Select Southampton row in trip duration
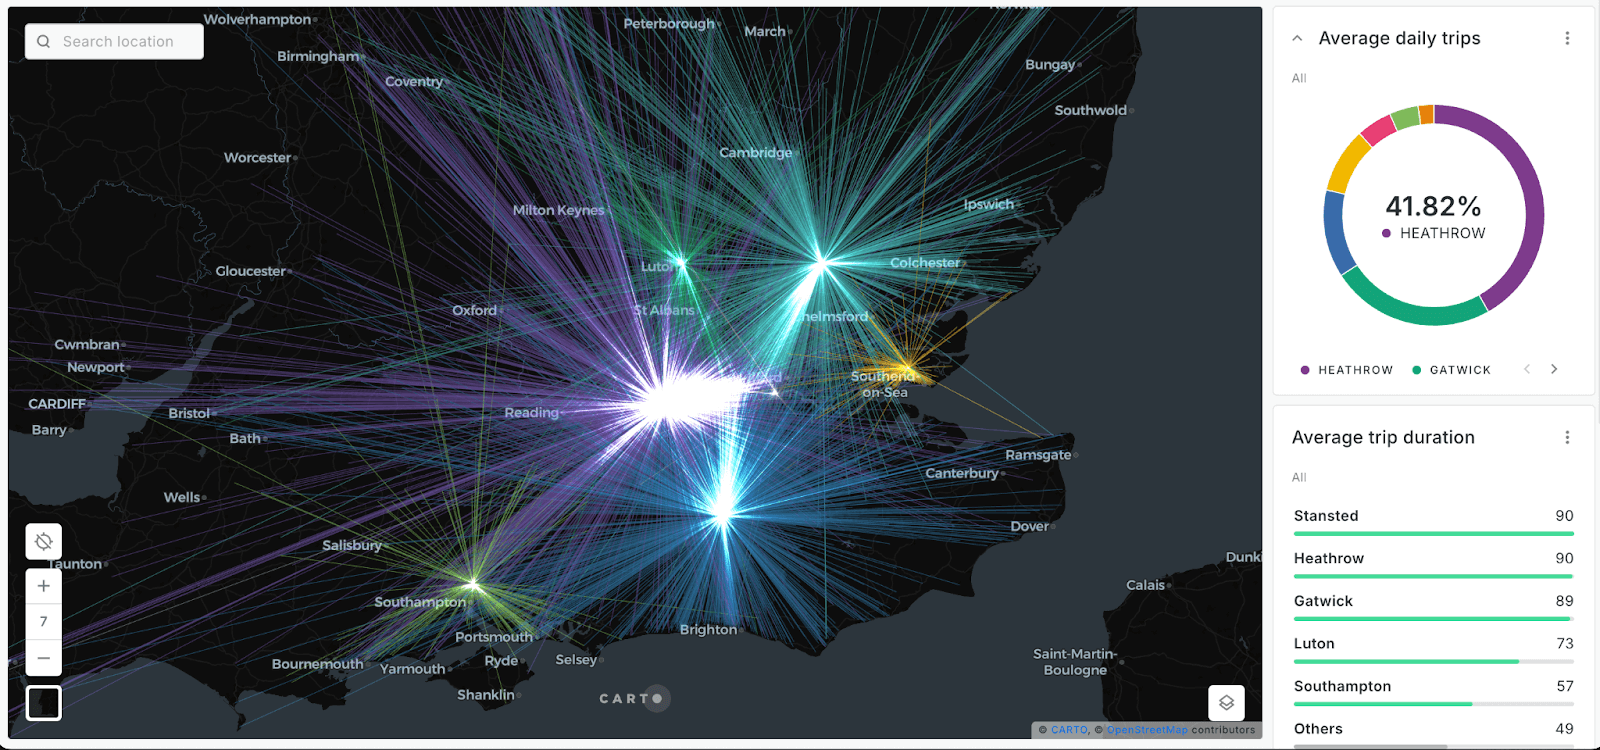The image size is (1600, 750). [1433, 691]
